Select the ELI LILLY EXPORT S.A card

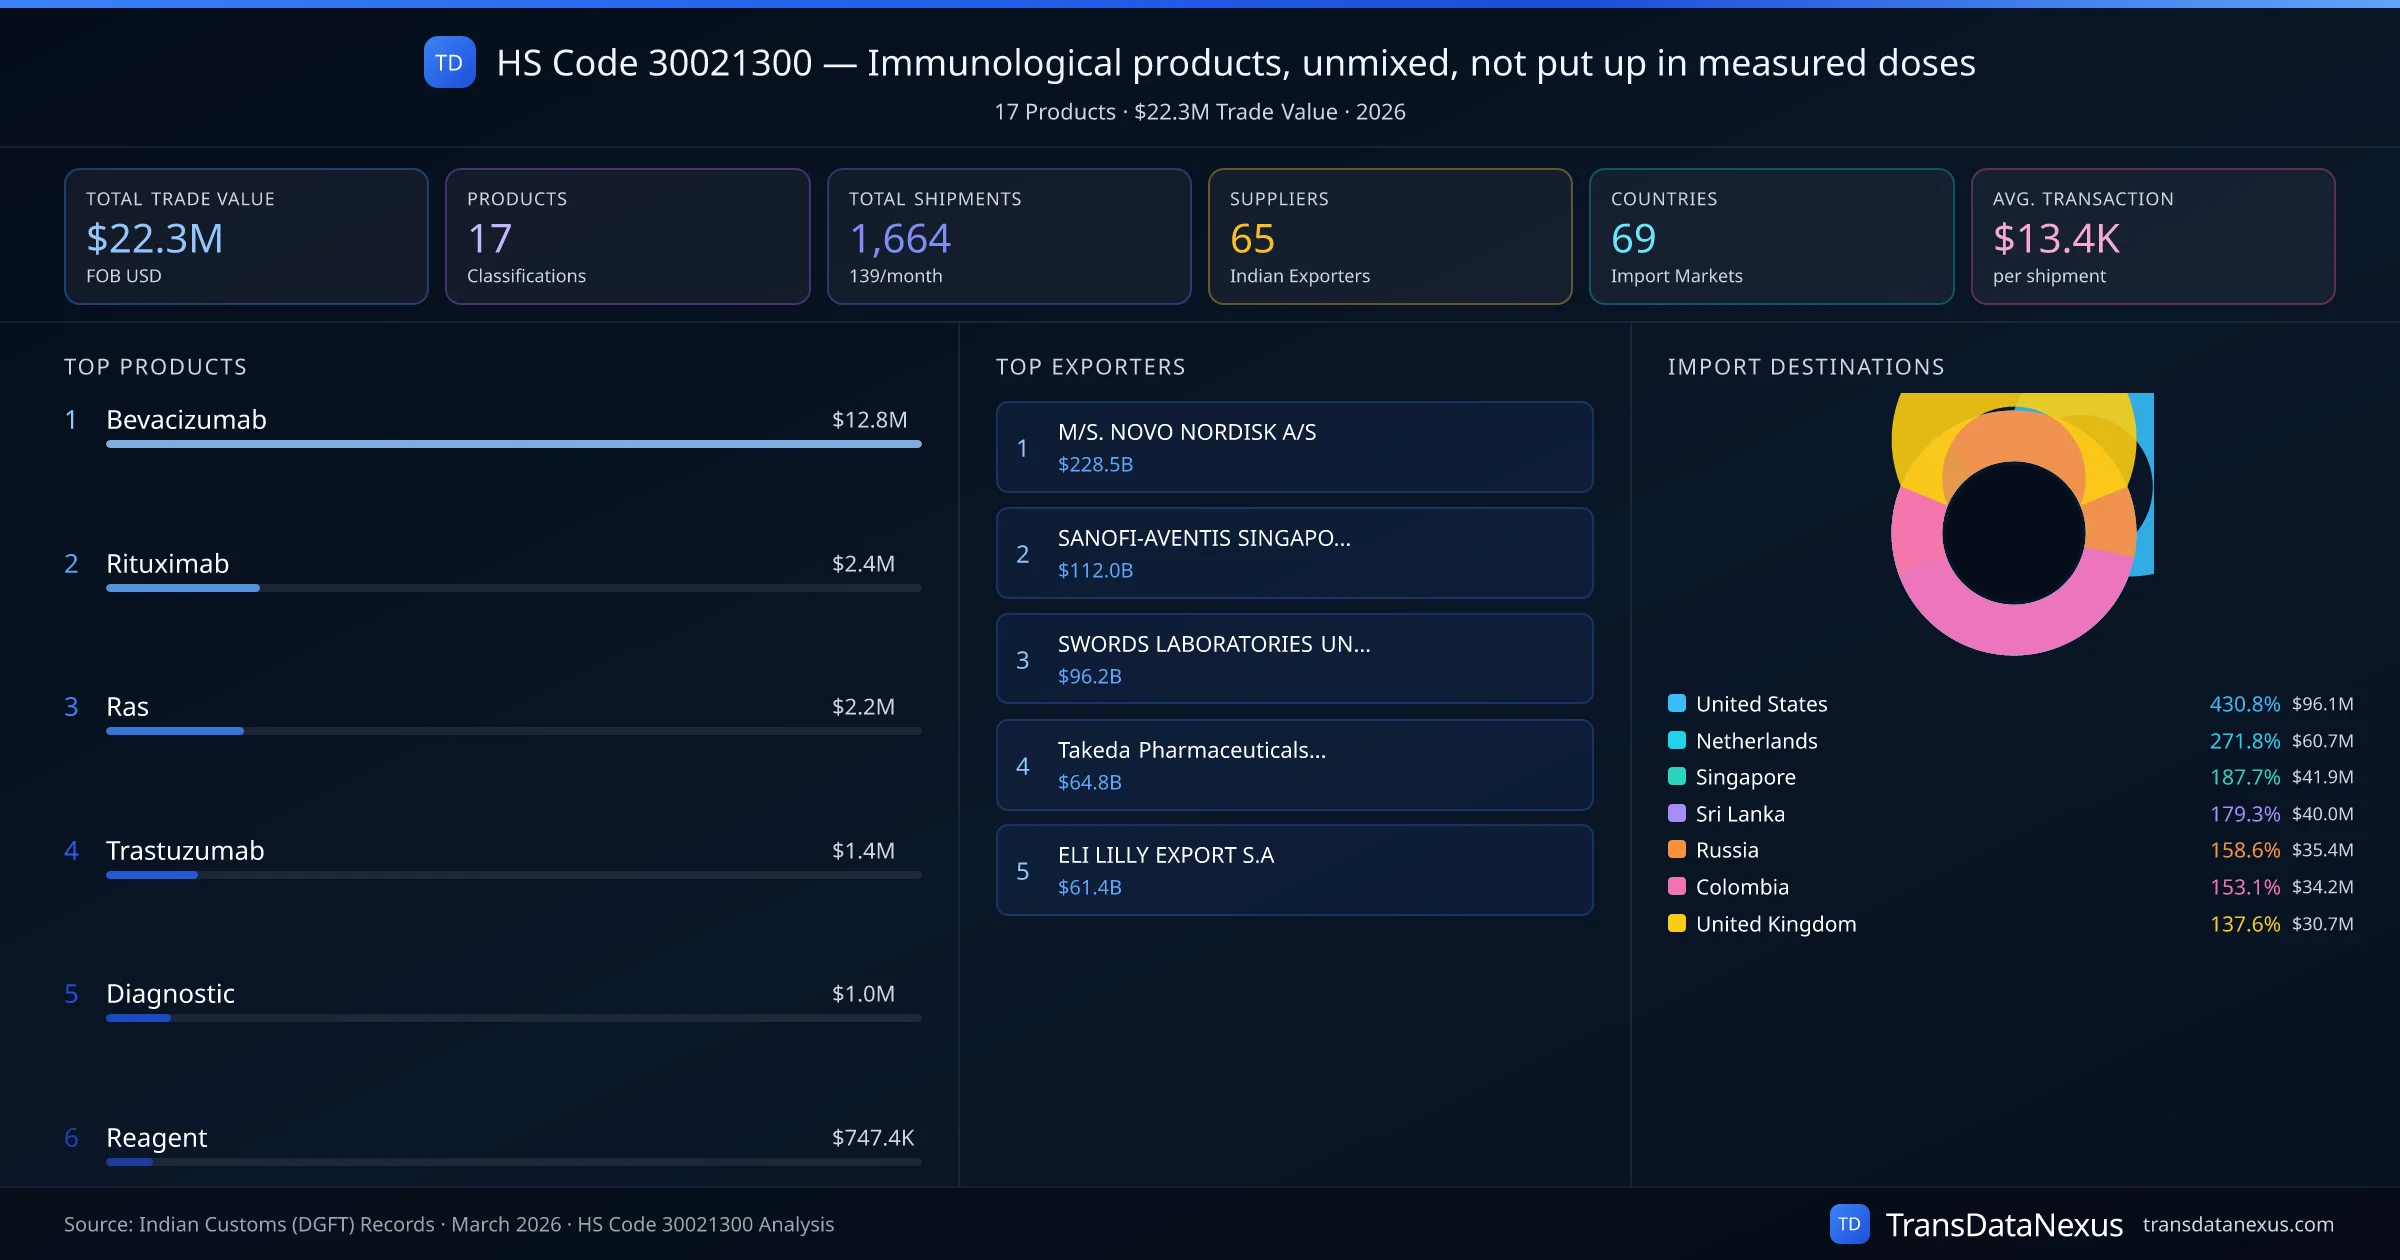click(1294, 870)
